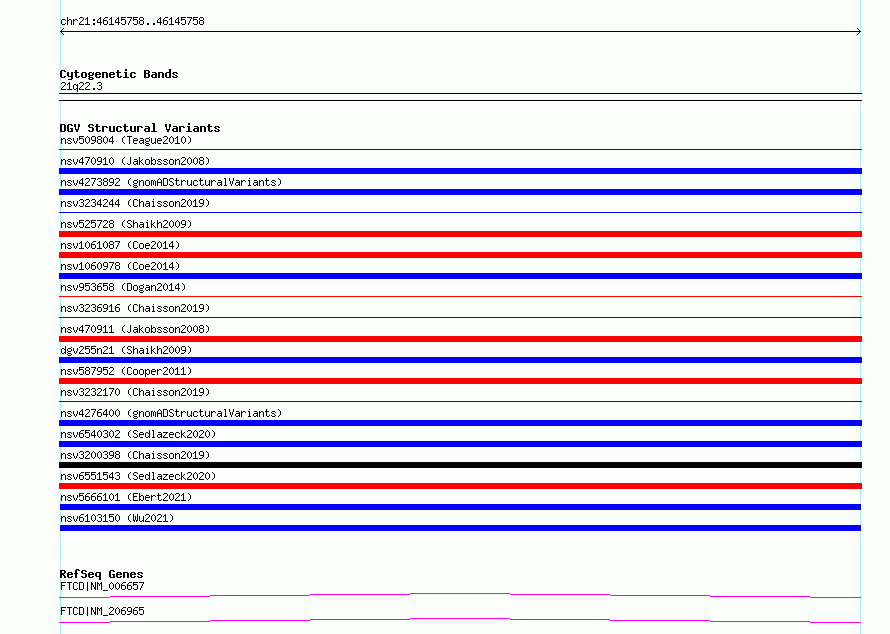
Task: Click the blue bar under nsv4273892
Action: tap(460, 192)
